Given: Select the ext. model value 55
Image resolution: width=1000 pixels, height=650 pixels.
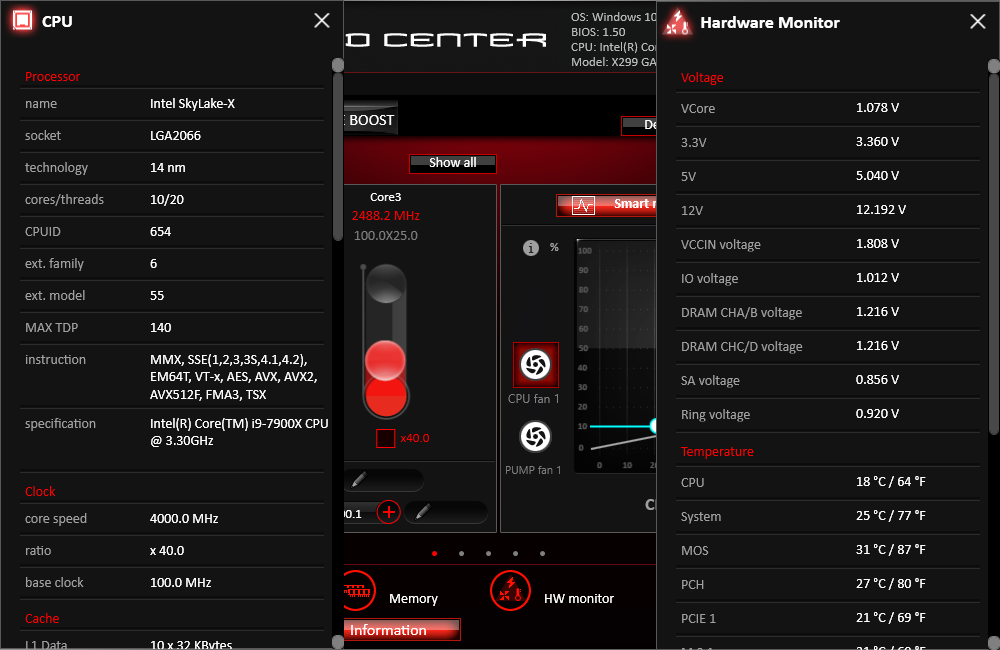Looking at the screenshot, I should tap(157, 295).
